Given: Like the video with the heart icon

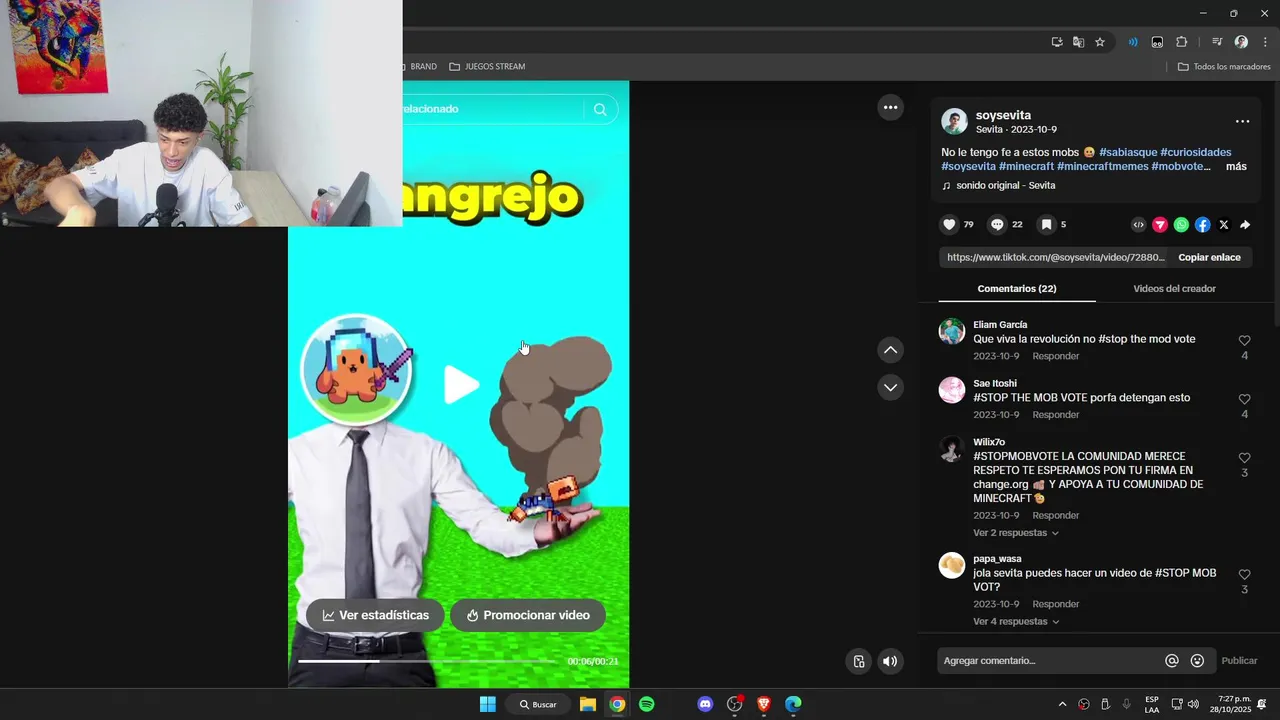Looking at the screenshot, I should point(949,225).
